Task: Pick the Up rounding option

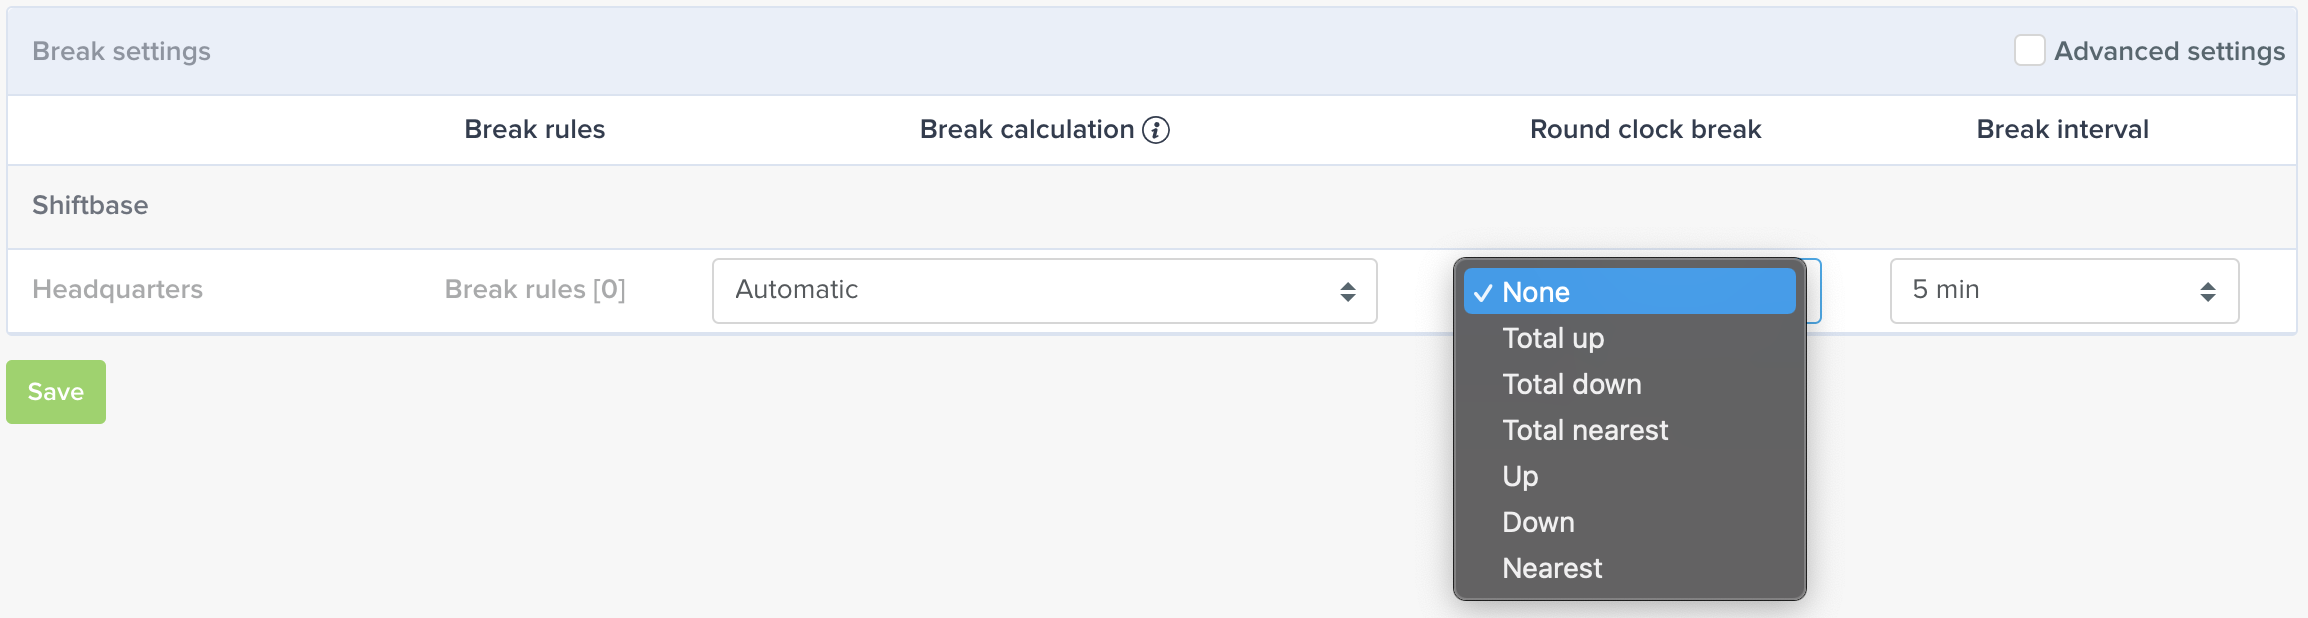Action: click(1629, 476)
